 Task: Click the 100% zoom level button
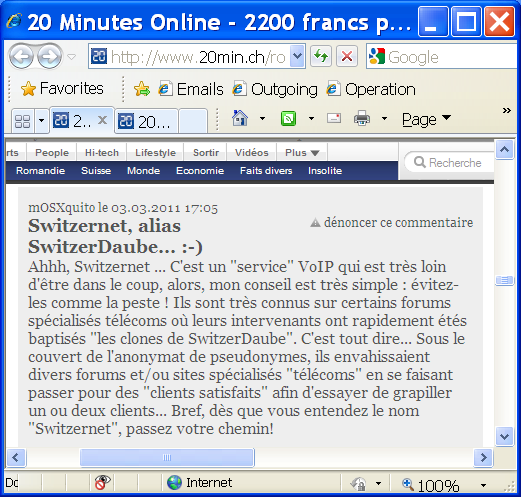(430, 485)
